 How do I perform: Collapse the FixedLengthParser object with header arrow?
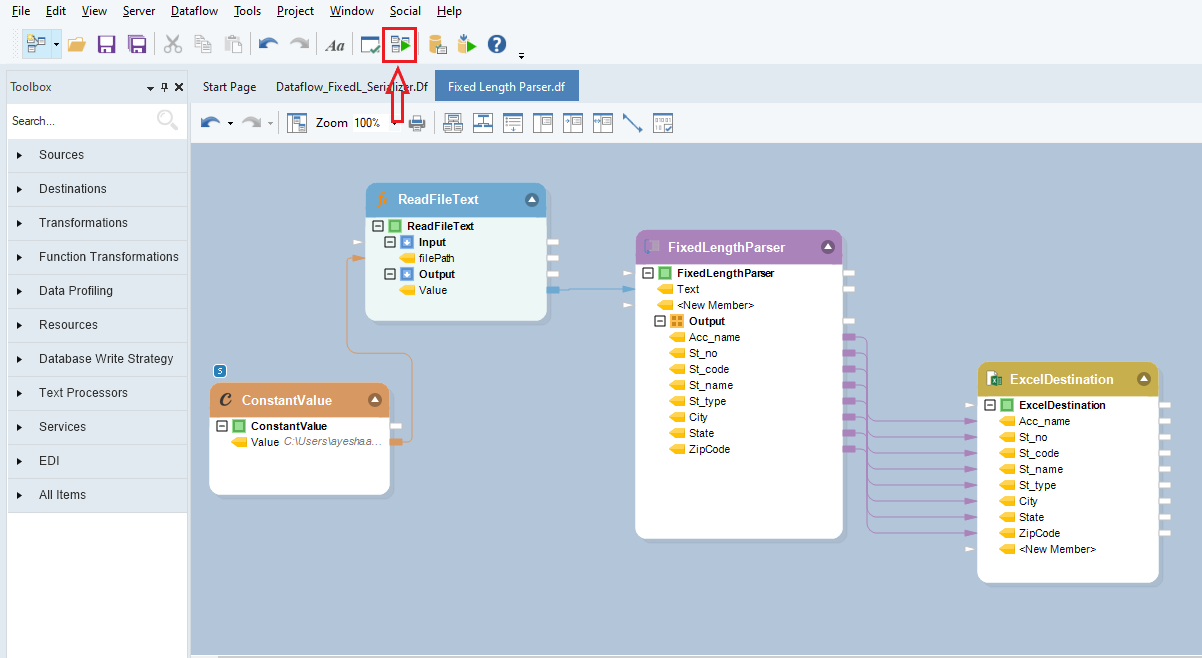tap(827, 247)
